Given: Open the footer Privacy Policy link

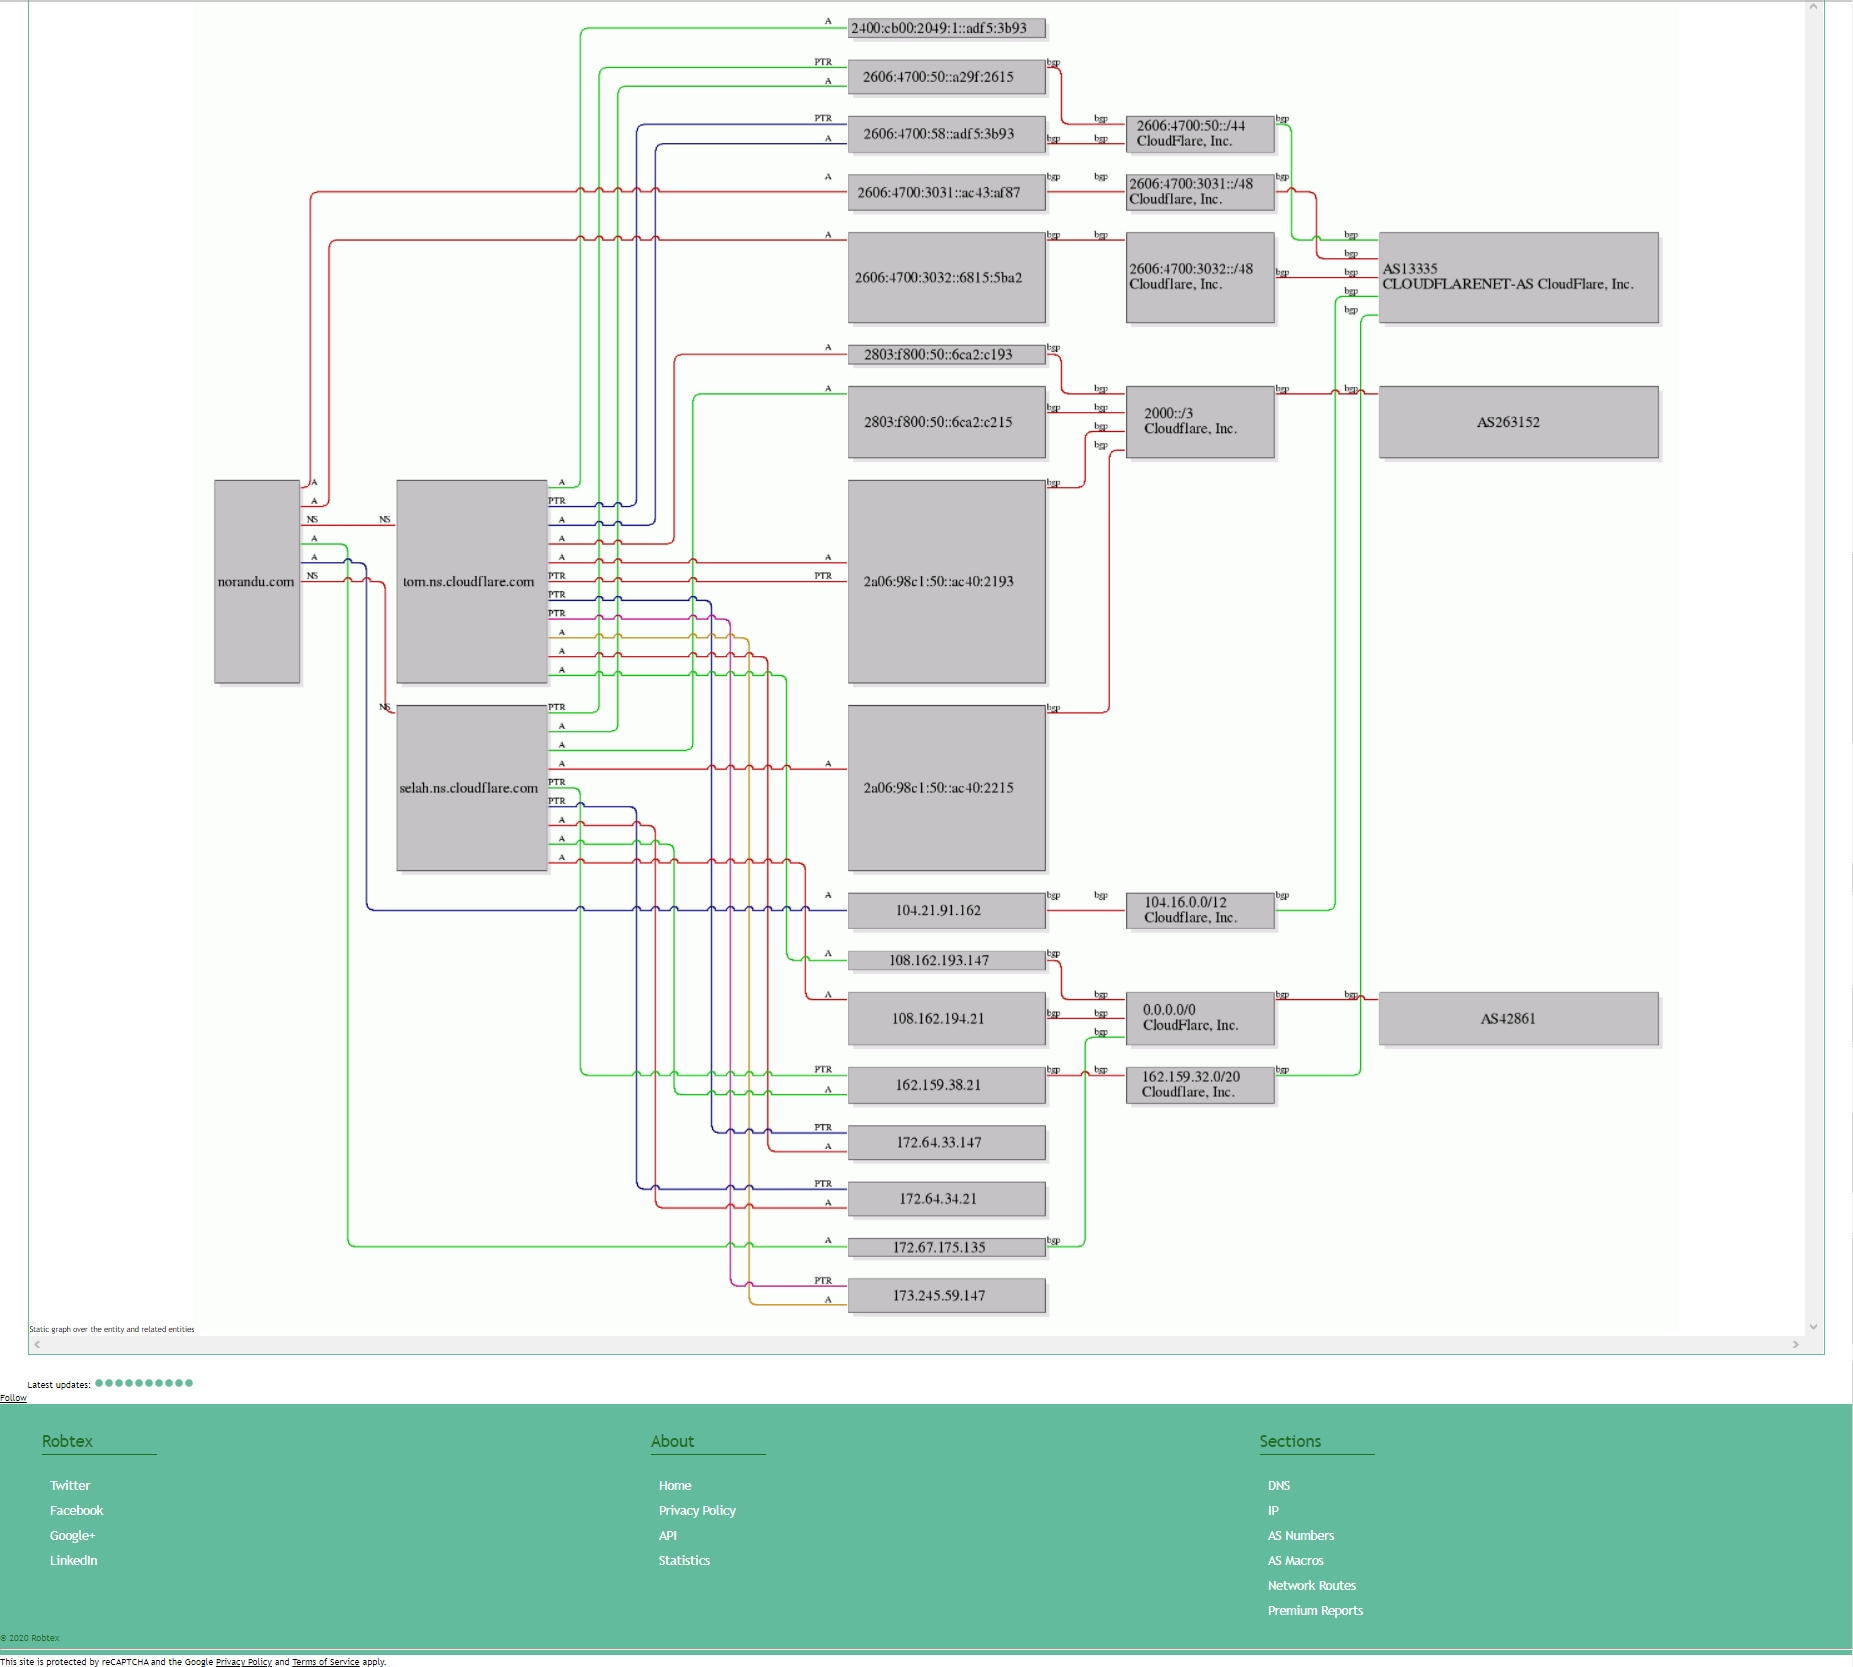Looking at the screenshot, I should click(697, 1511).
